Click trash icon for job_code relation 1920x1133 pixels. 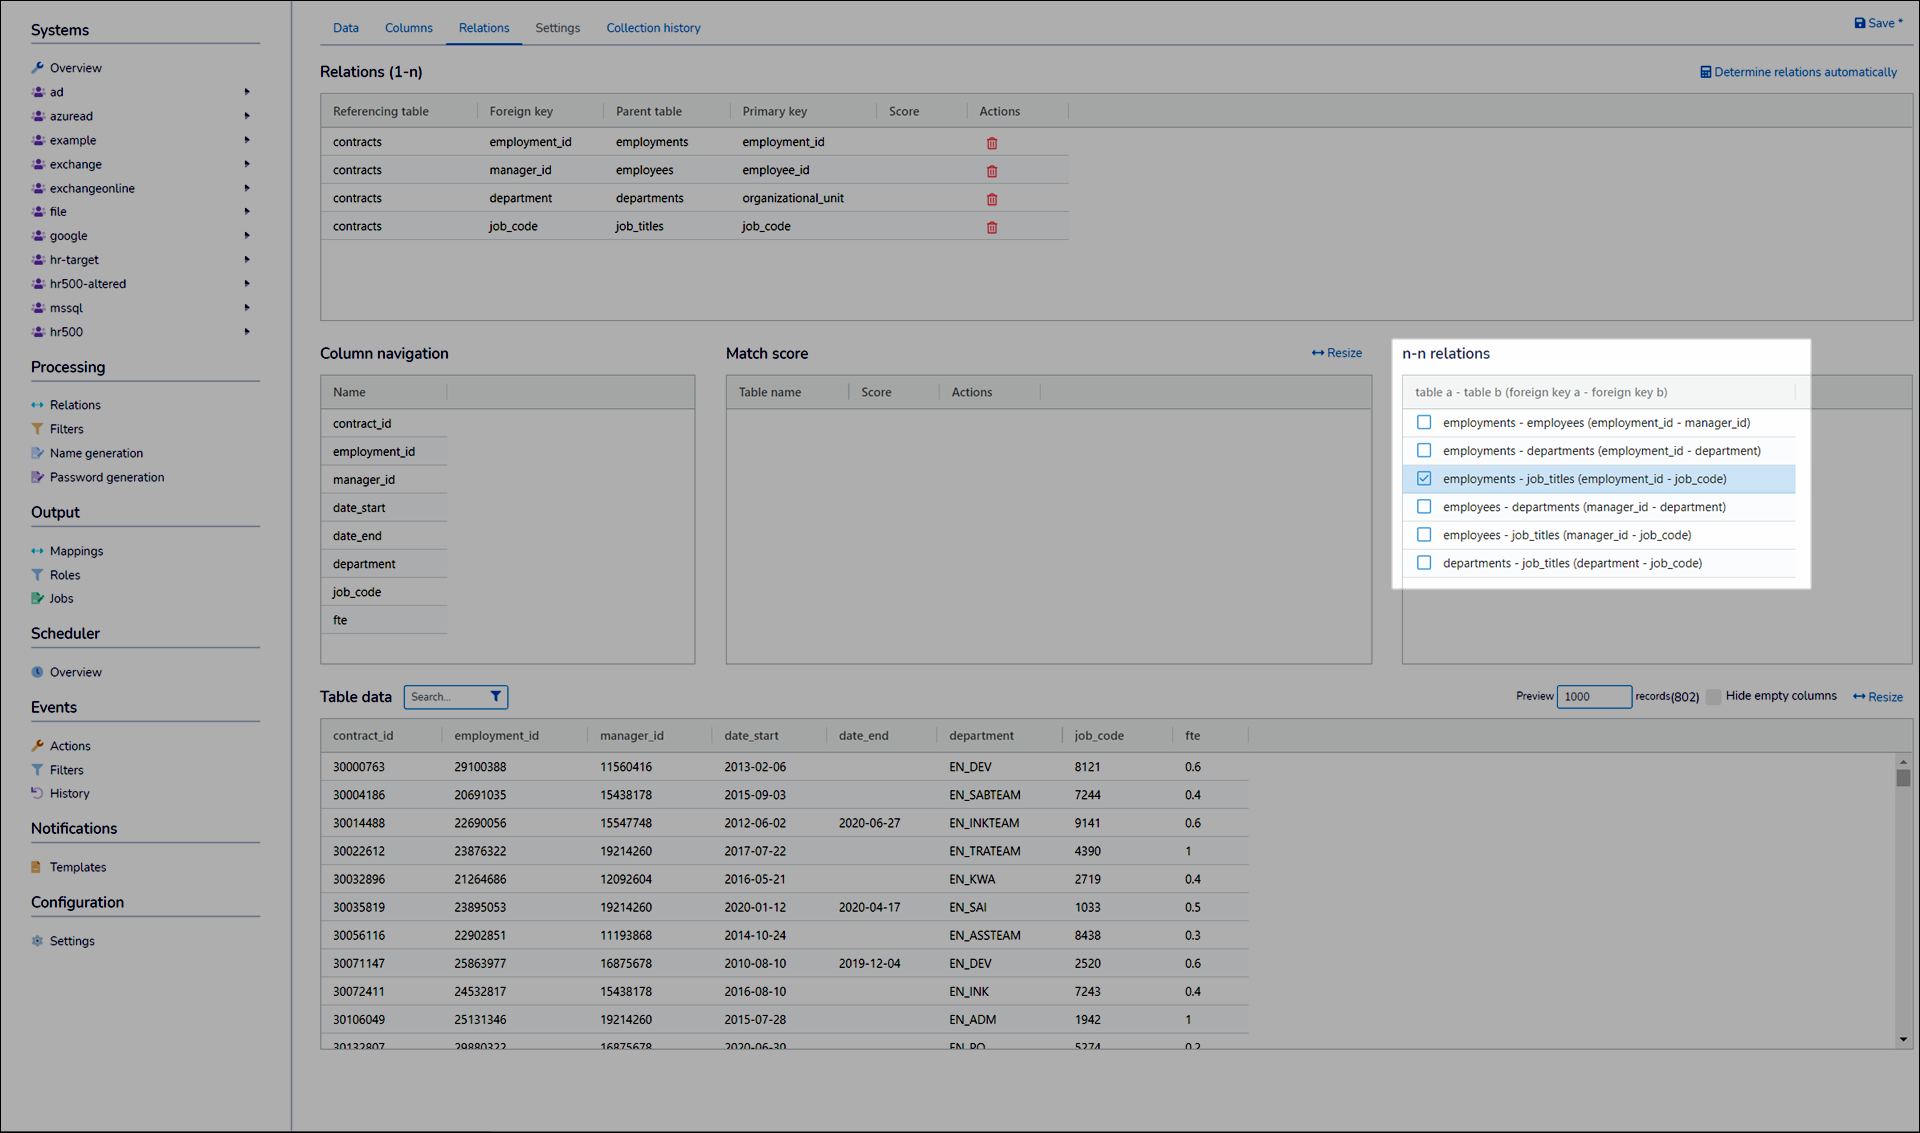click(992, 227)
